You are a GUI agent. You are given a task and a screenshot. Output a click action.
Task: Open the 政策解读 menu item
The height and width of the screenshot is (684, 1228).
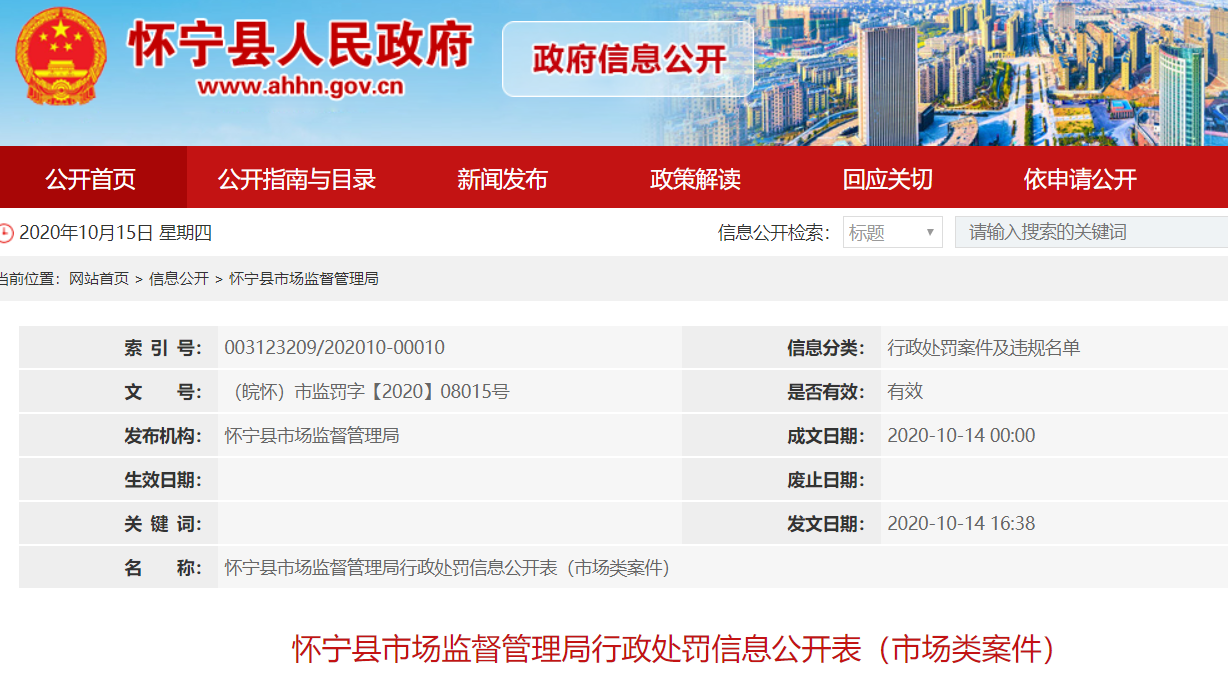(x=695, y=179)
